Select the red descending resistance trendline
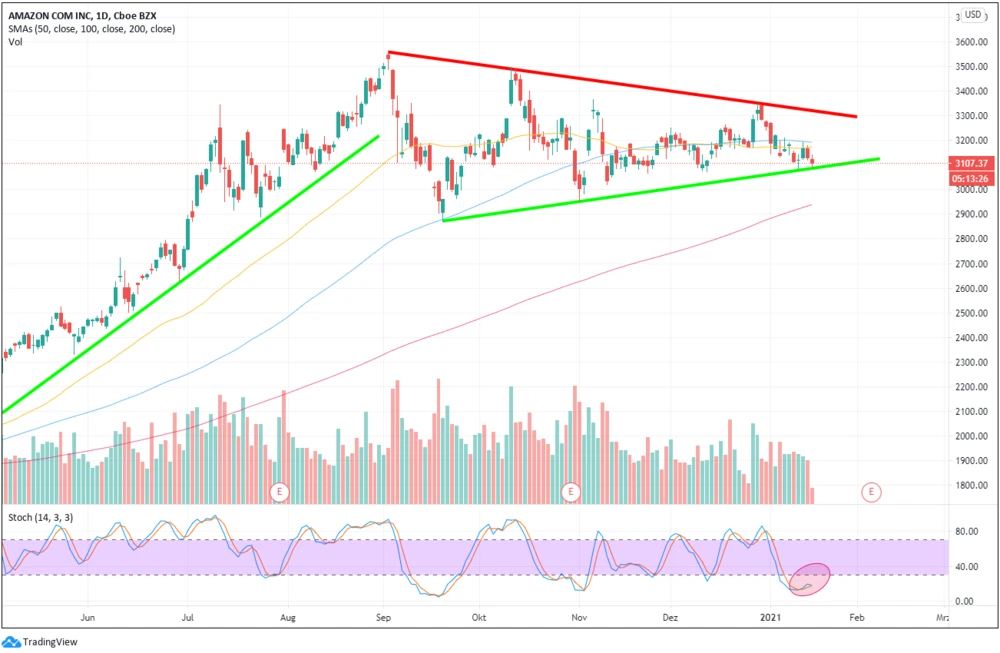 [620, 84]
